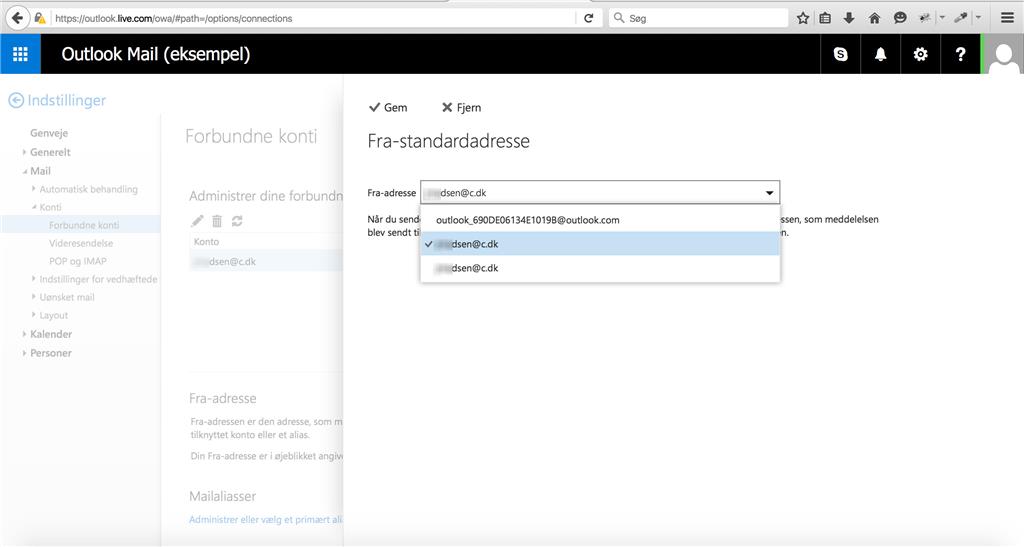Click the Forbundne konti heading

pyautogui.click(x=251, y=136)
